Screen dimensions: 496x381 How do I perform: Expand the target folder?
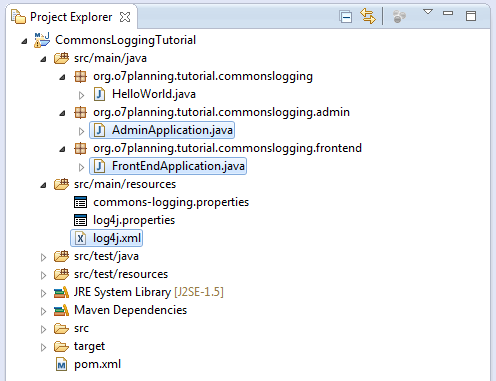(43, 347)
